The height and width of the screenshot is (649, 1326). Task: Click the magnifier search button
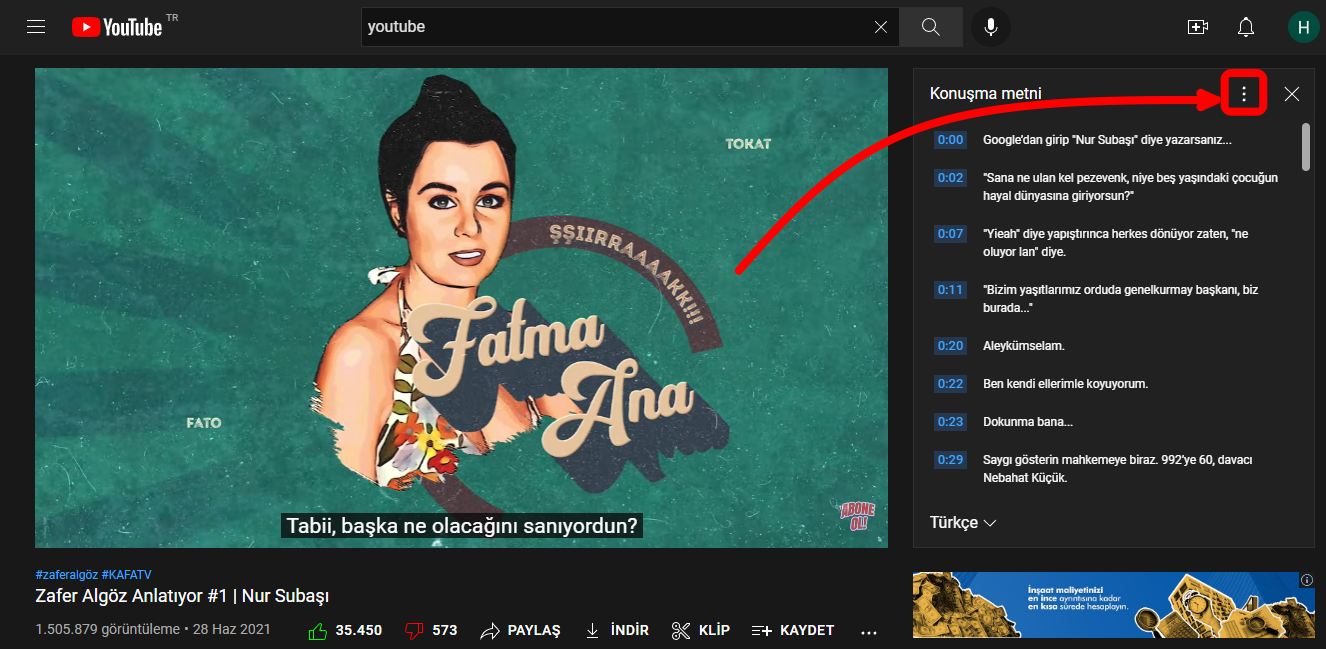click(x=931, y=27)
